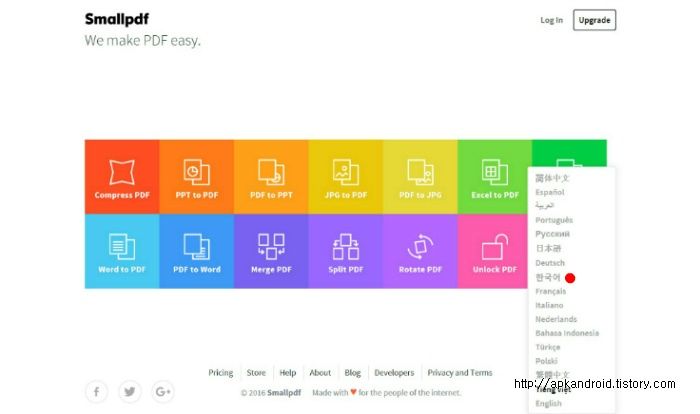Open the Rotate PDF tool
Viewport: 700px width, 414px height.
pos(420,251)
